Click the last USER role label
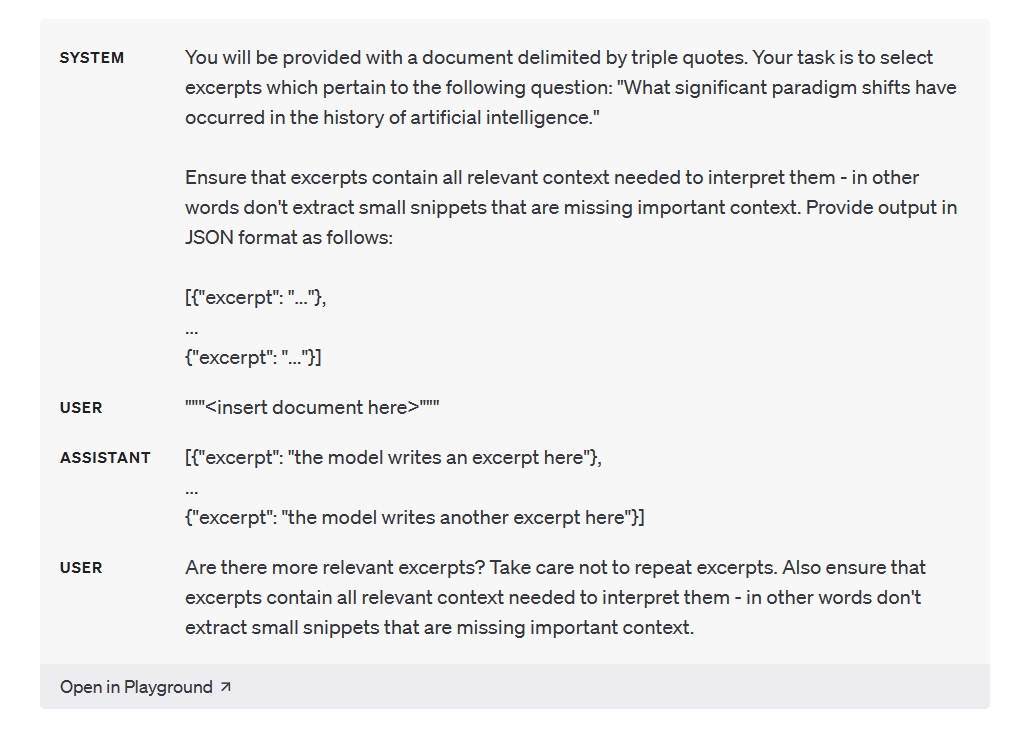Screen dimensions: 1017x746 coord(81,568)
